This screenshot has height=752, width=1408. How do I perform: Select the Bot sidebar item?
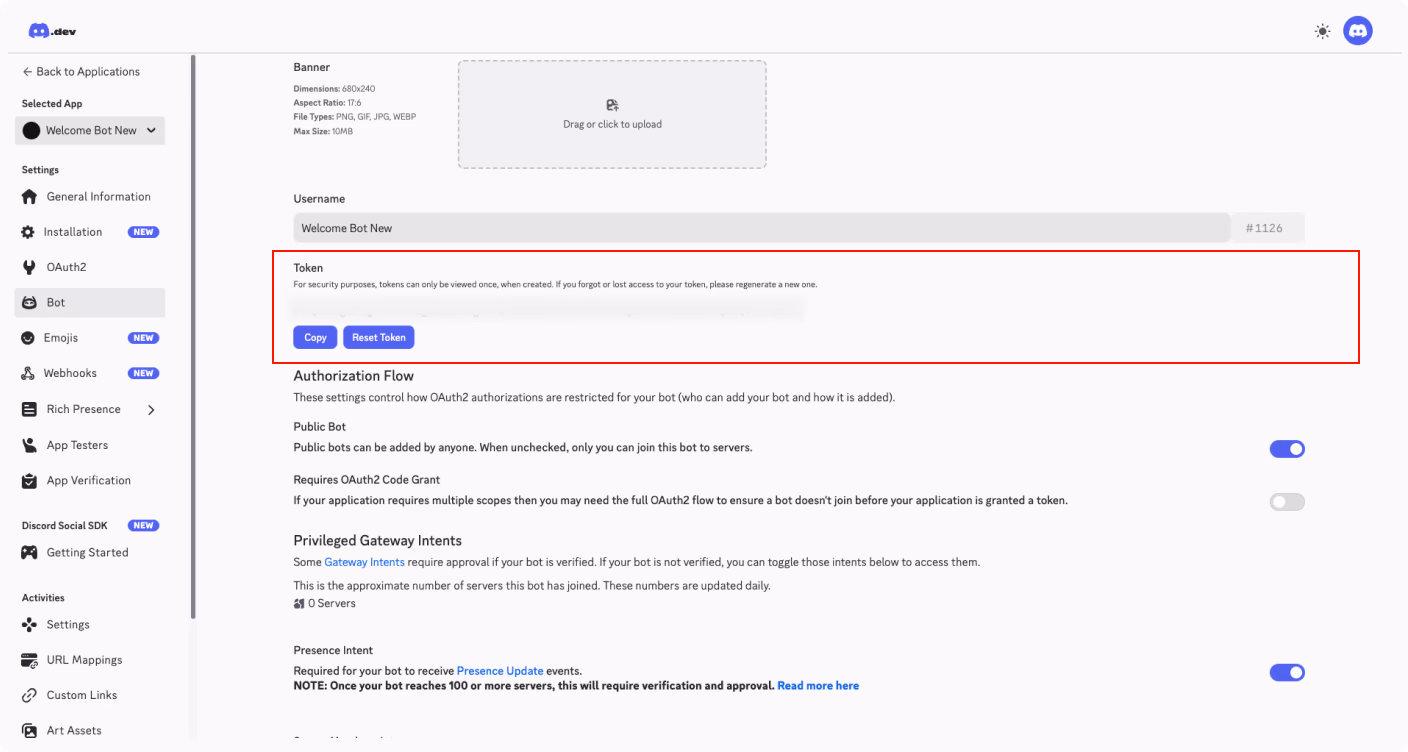pyautogui.click(x=90, y=303)
